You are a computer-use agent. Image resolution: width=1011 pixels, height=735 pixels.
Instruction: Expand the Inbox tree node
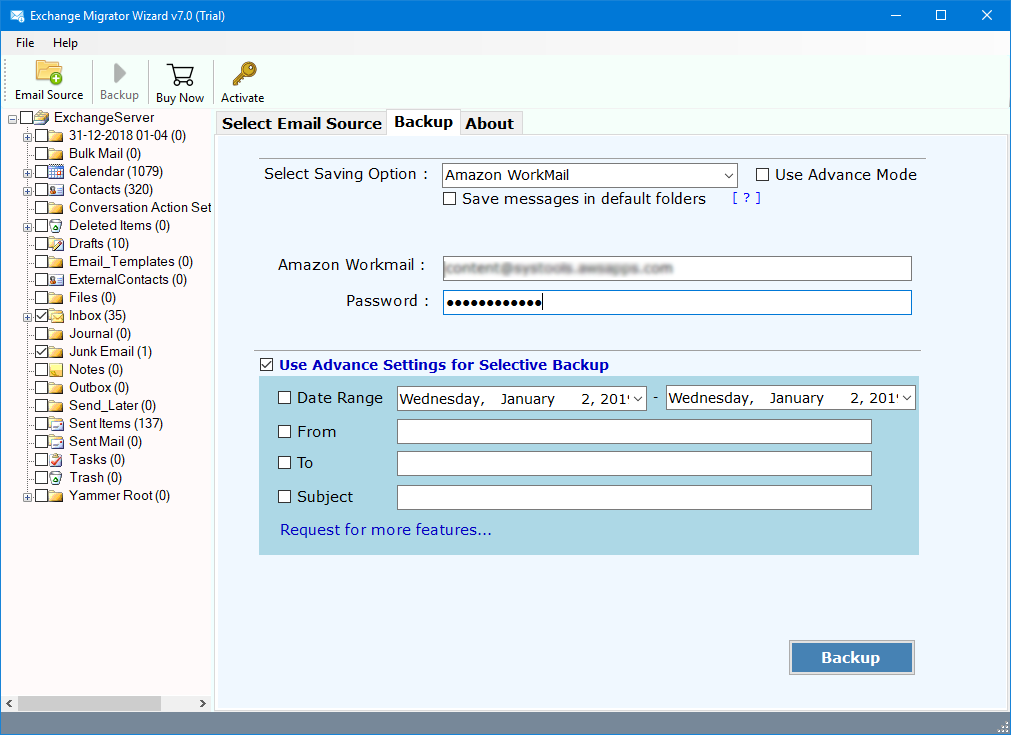click(x=27, y=318)
